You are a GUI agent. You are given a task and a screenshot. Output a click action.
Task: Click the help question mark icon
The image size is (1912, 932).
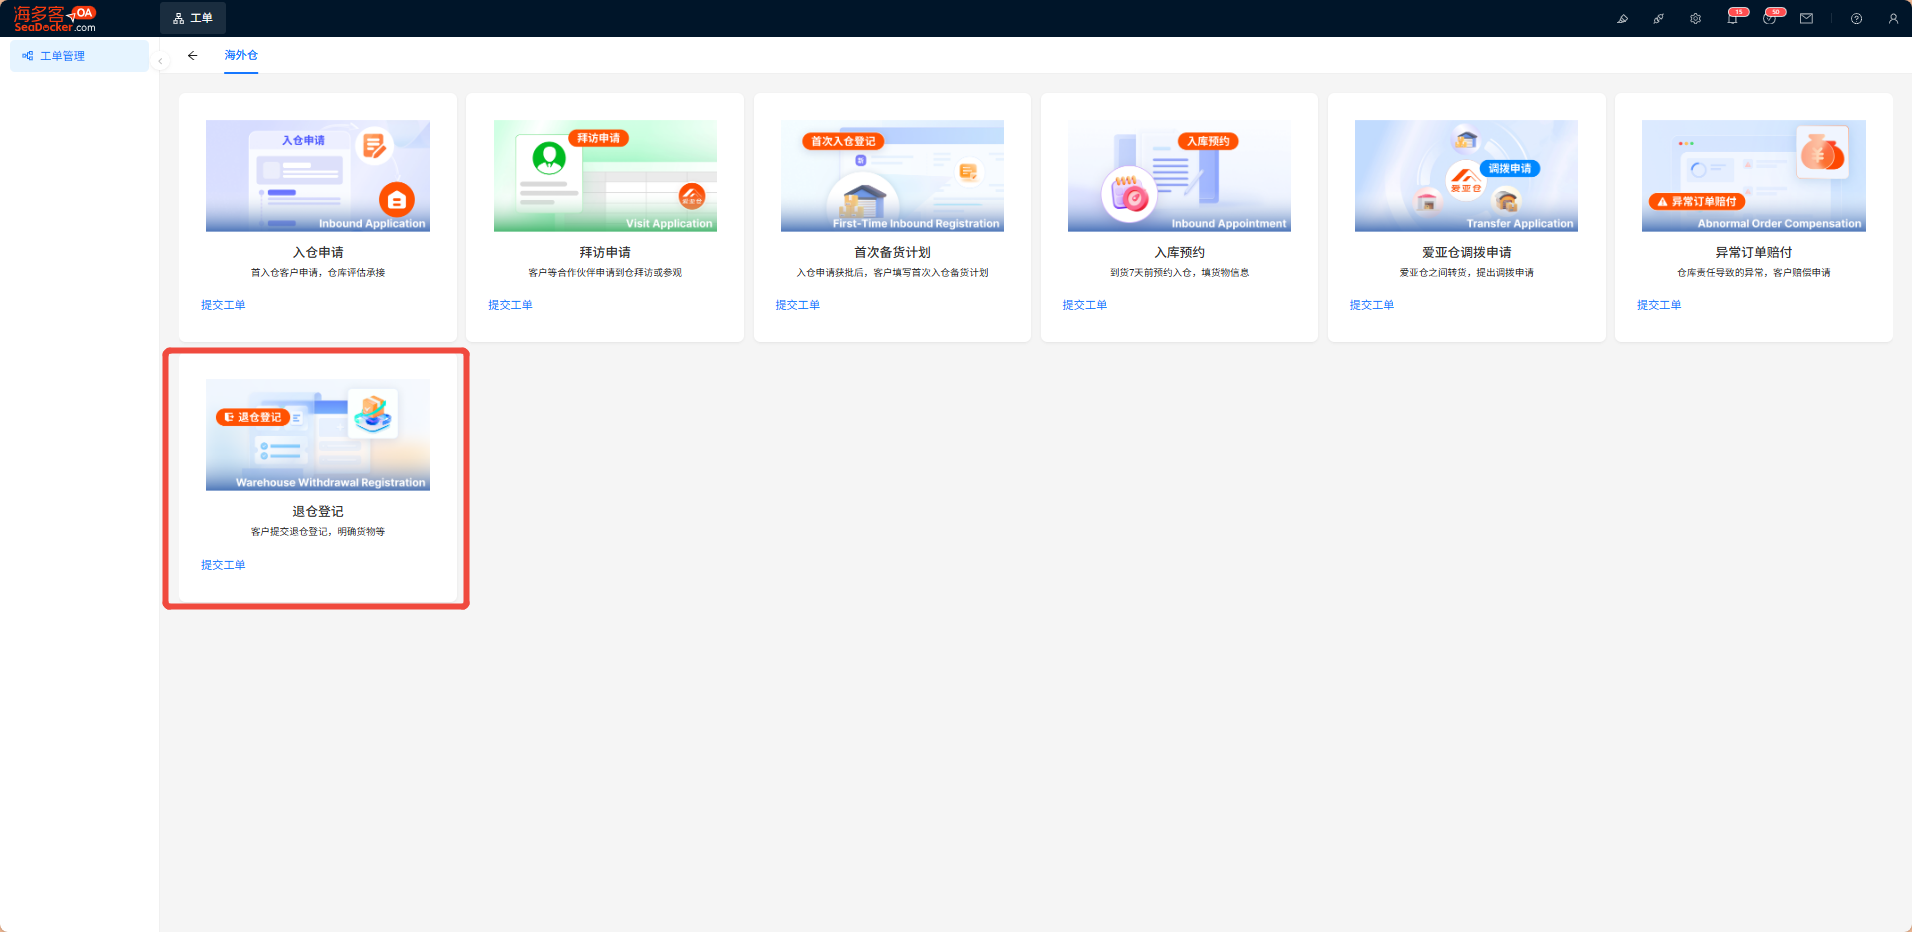point(1856,18)
